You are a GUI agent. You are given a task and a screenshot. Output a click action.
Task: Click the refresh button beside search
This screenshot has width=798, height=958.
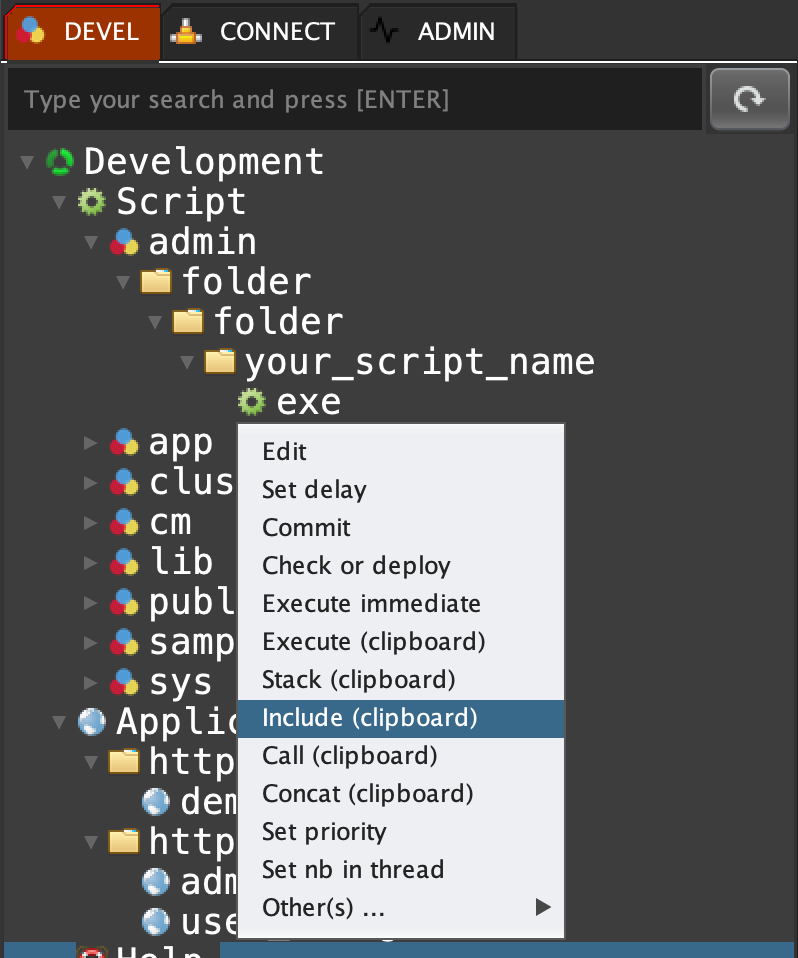point(749,100)
